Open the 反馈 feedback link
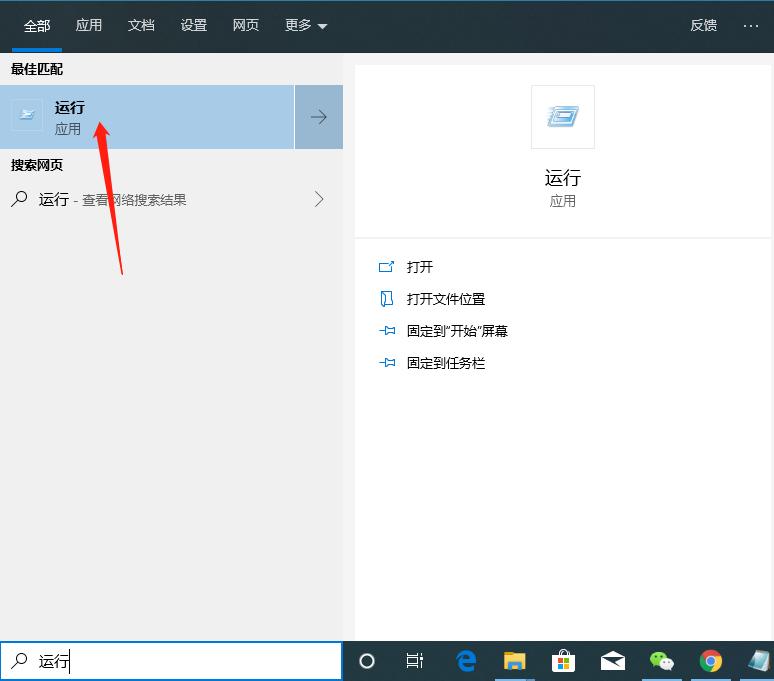Image resolution: width=774 pixels, height=681 pixels. click(x=703, y=25)
